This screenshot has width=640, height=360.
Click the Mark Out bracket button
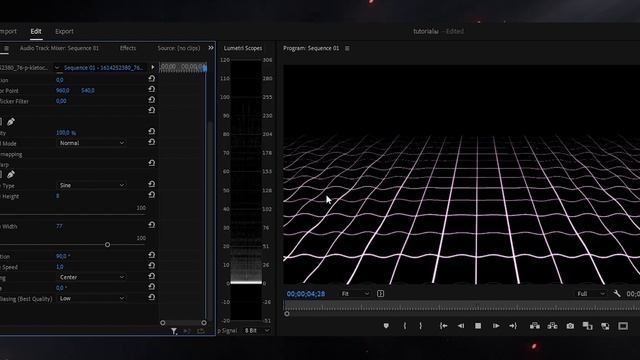pyautogui.click(x=420, y=326)
